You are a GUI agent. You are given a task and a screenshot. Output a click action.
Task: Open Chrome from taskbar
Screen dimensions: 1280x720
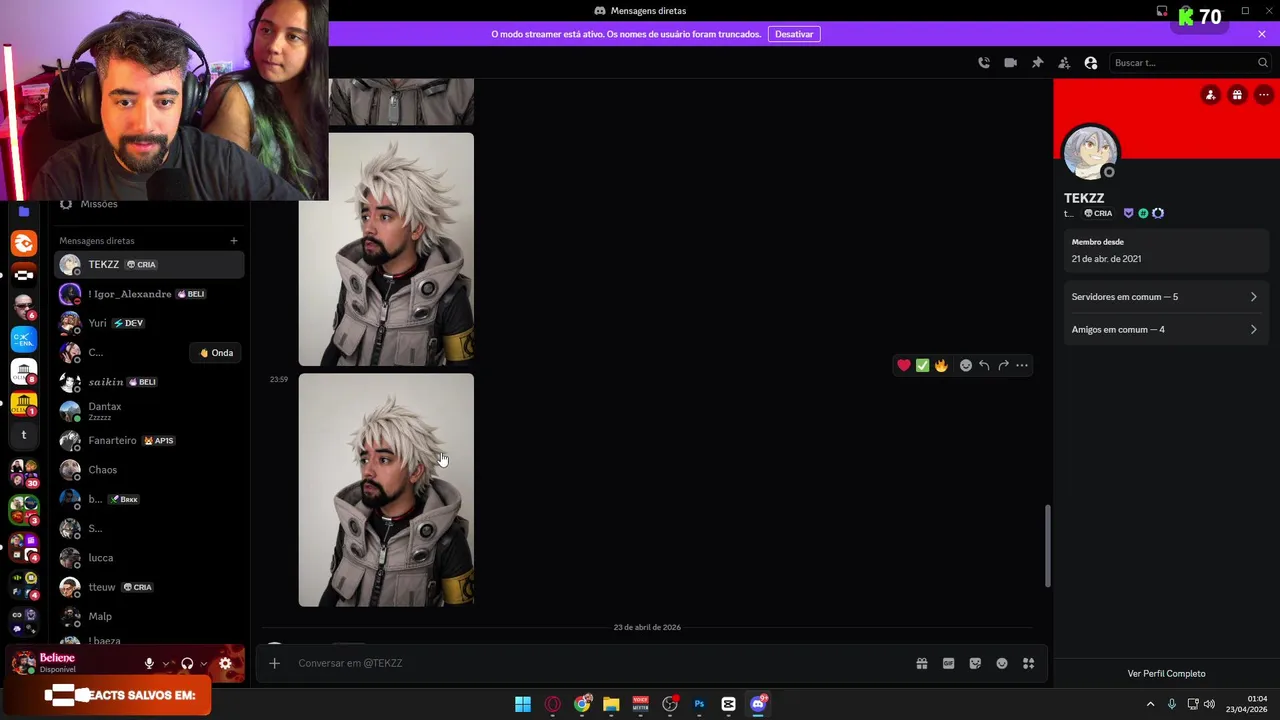582,704
